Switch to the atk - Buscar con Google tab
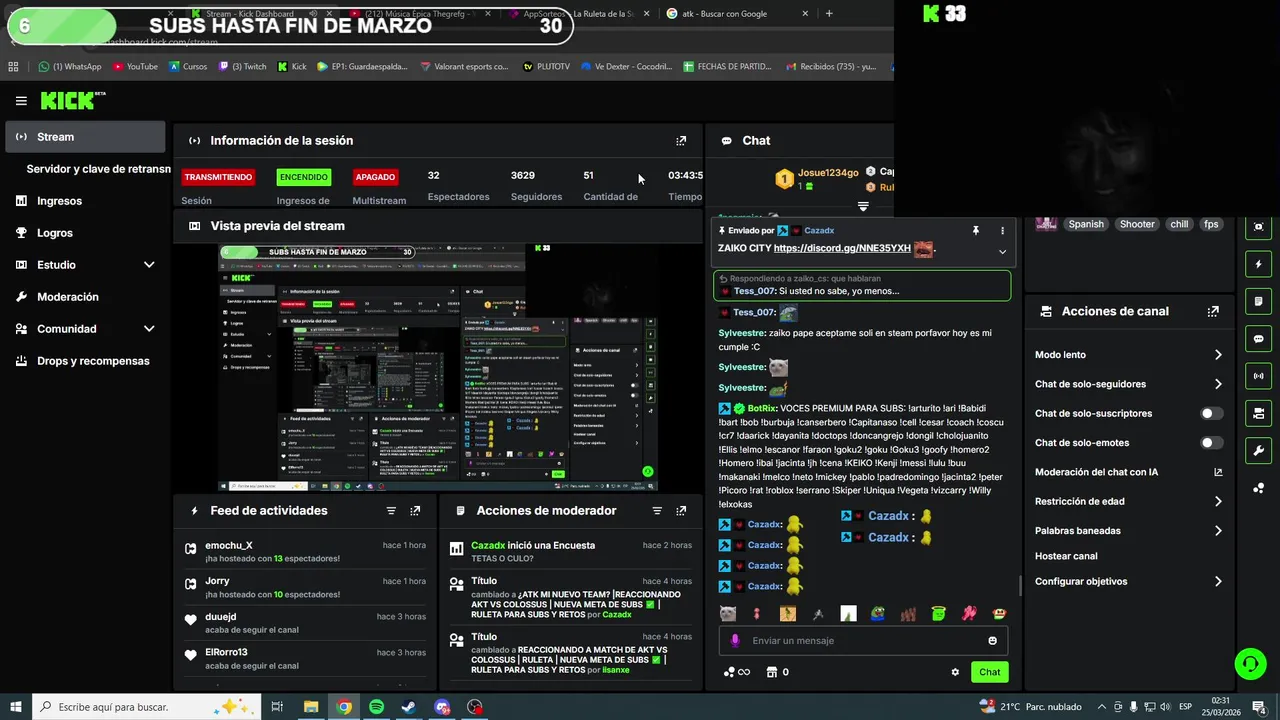Viewport: 1280px width, 720px height. pyautogui.click(x=735, y=14)
